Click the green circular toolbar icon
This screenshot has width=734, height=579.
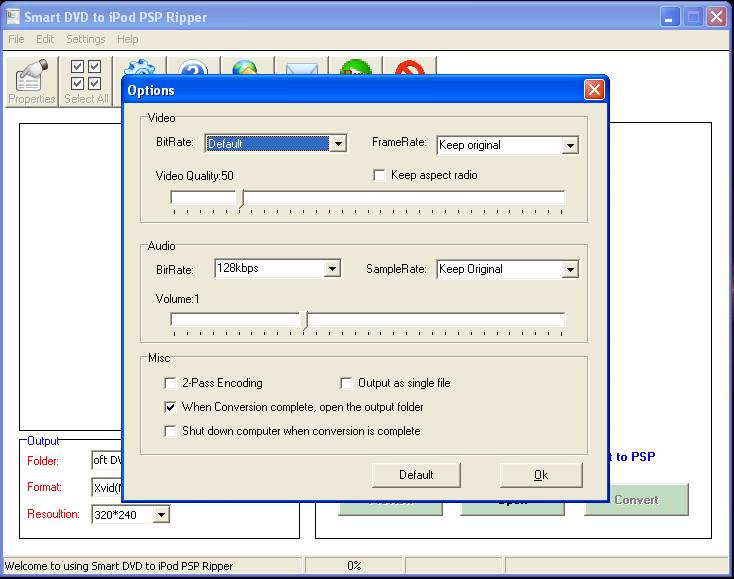click(356, 67)
